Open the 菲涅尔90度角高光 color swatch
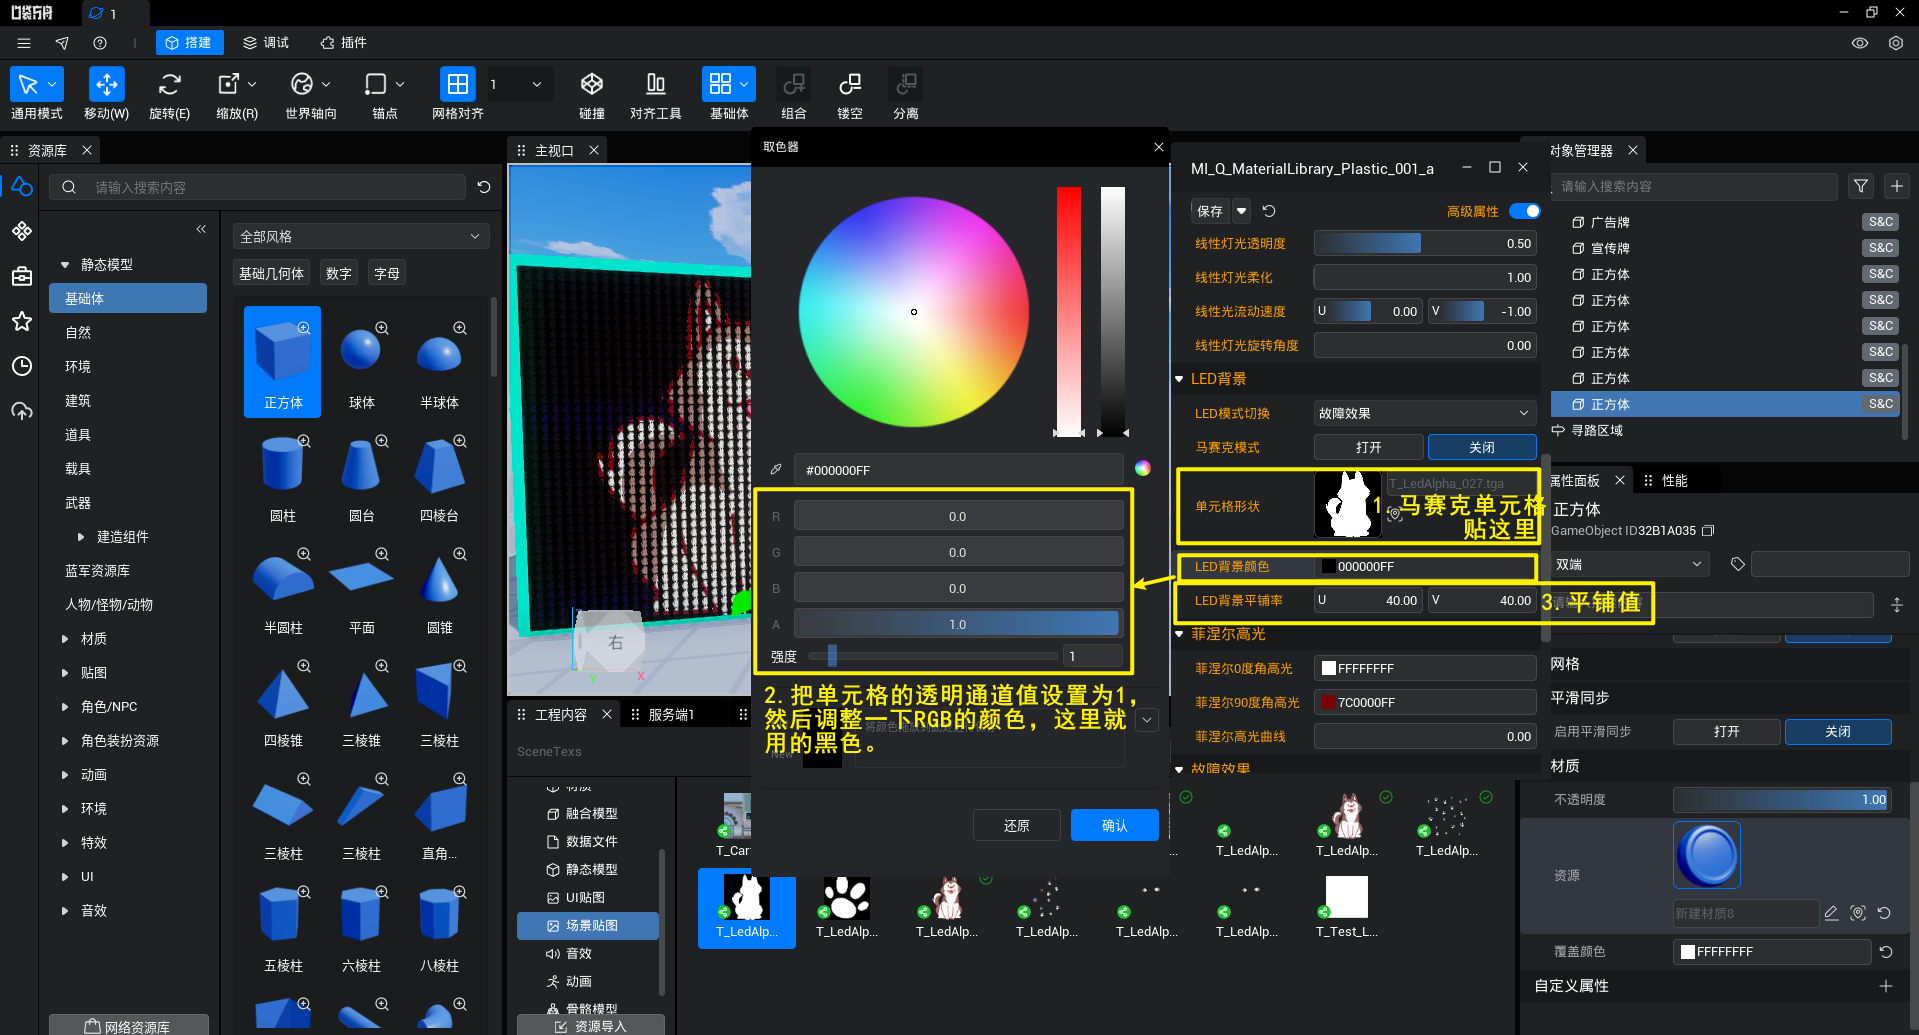 pos(1329,702)
